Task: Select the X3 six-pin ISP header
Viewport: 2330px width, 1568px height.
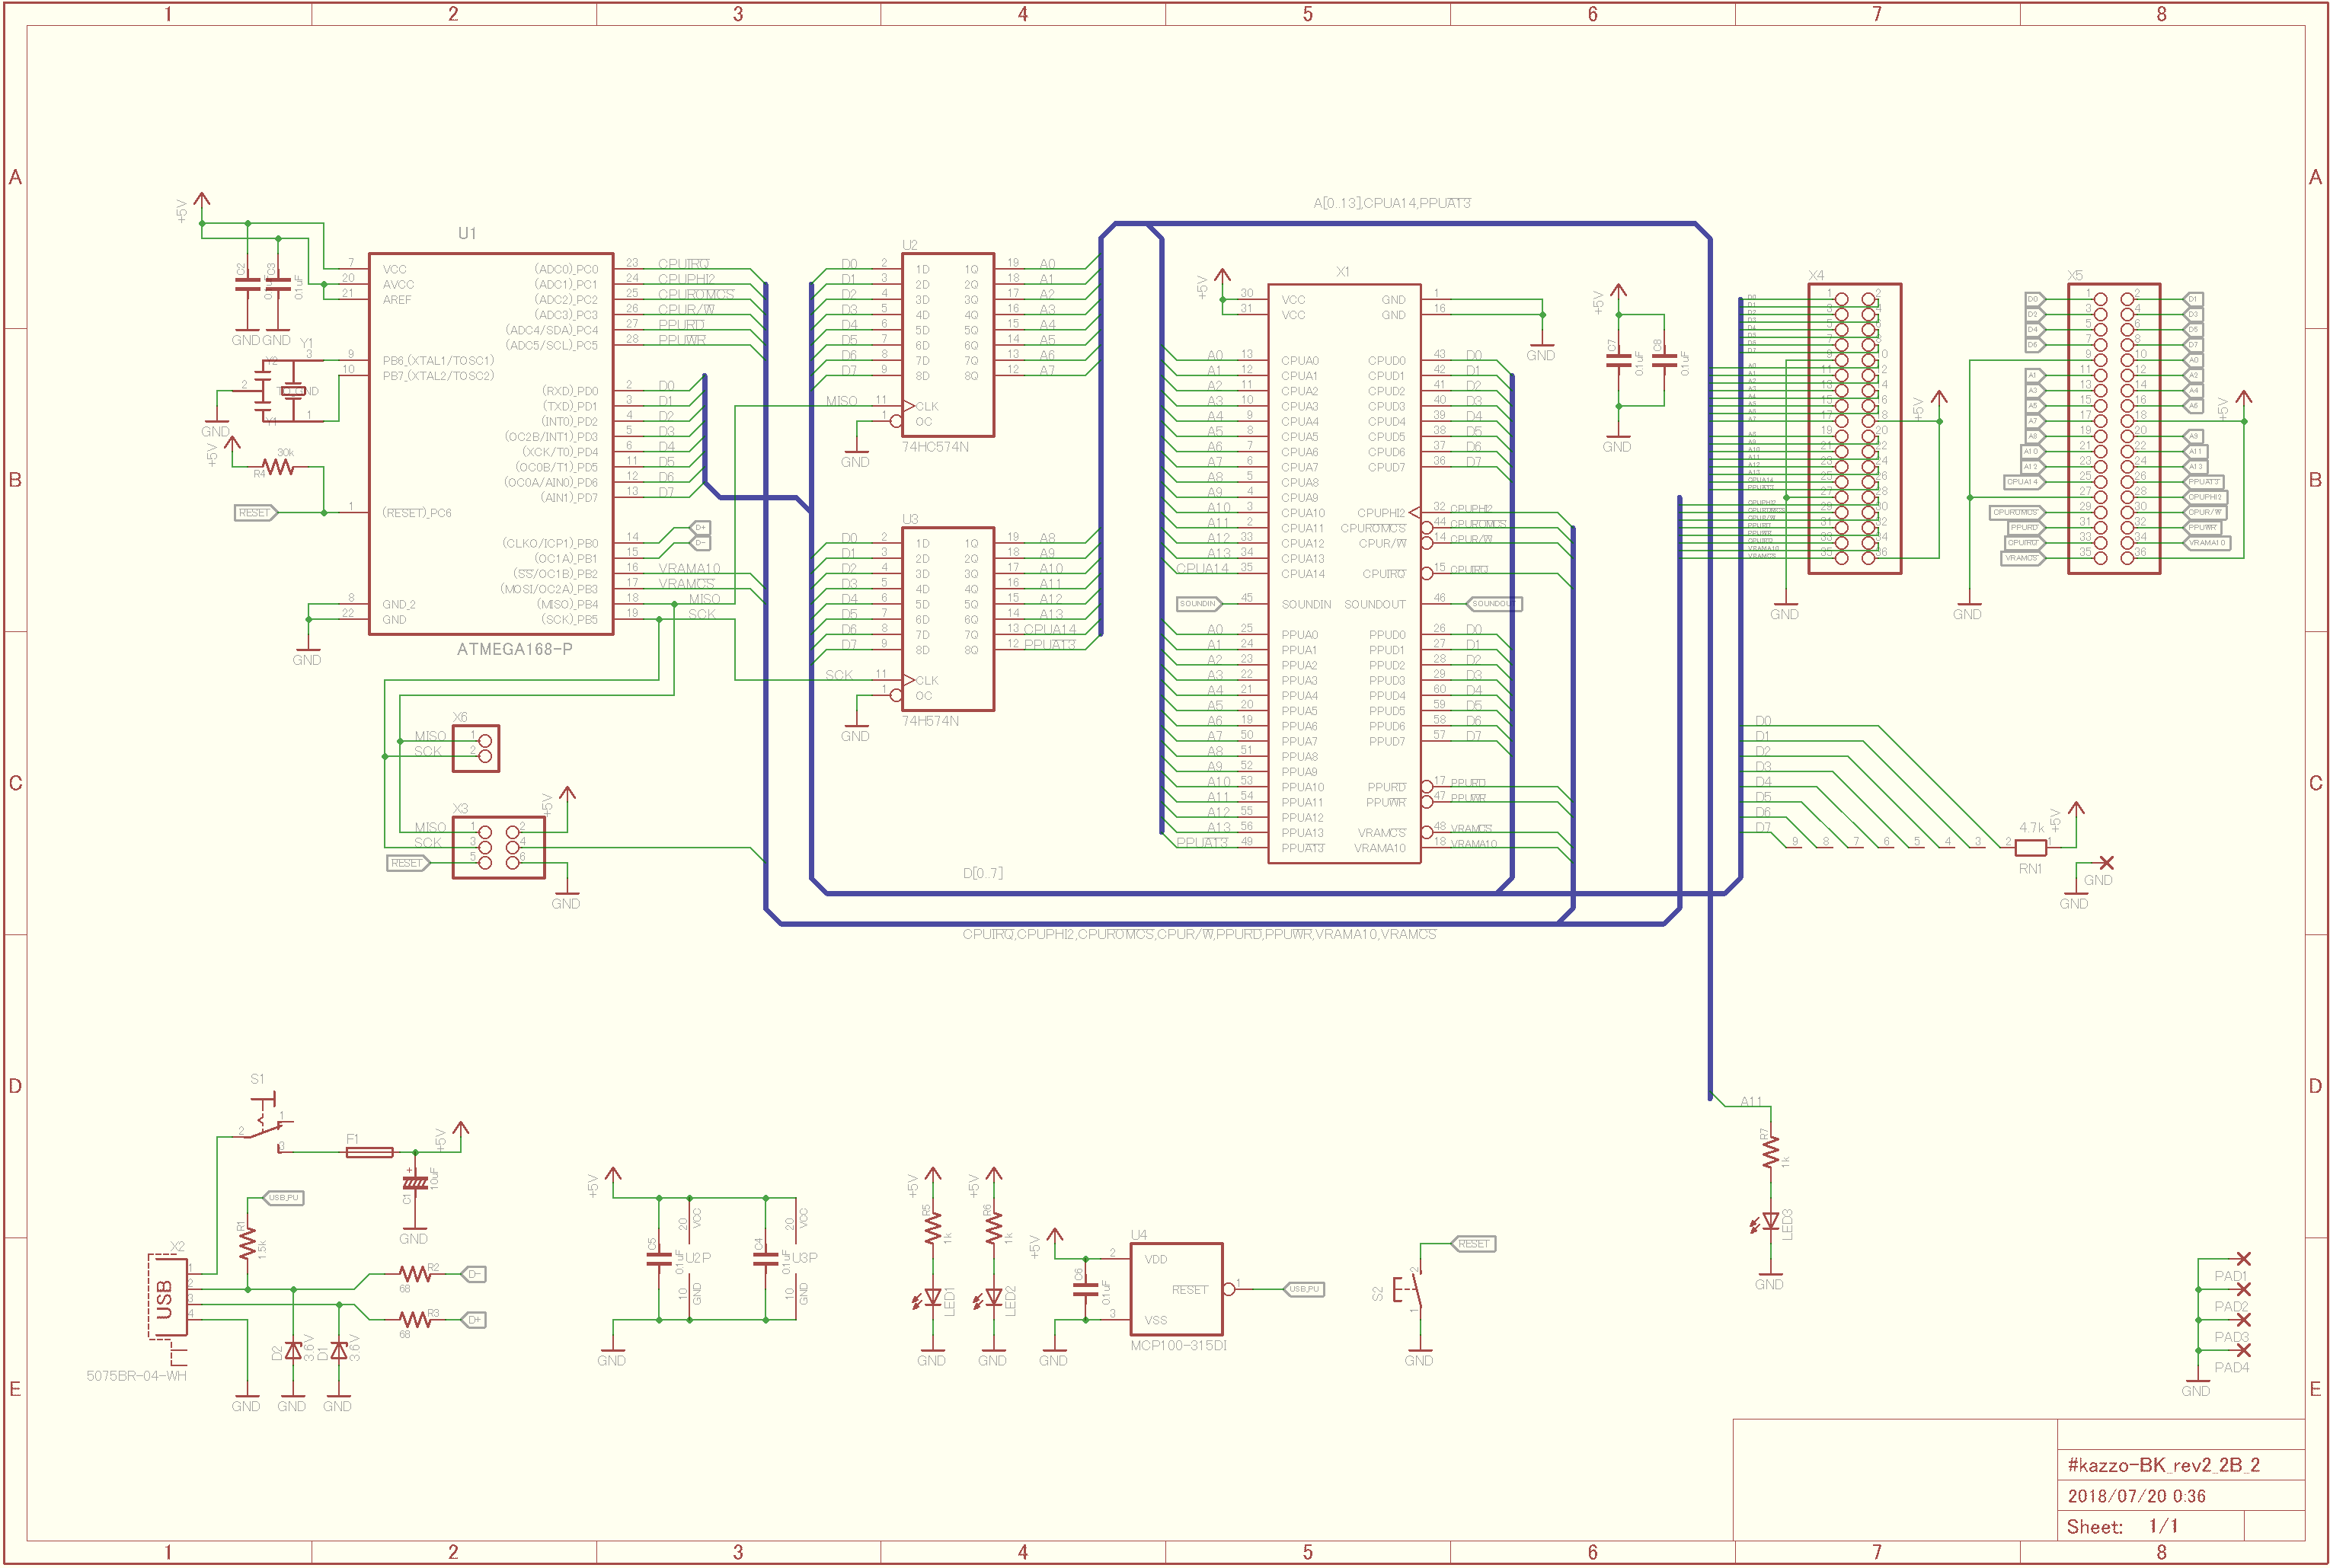Action: (498, 847)
